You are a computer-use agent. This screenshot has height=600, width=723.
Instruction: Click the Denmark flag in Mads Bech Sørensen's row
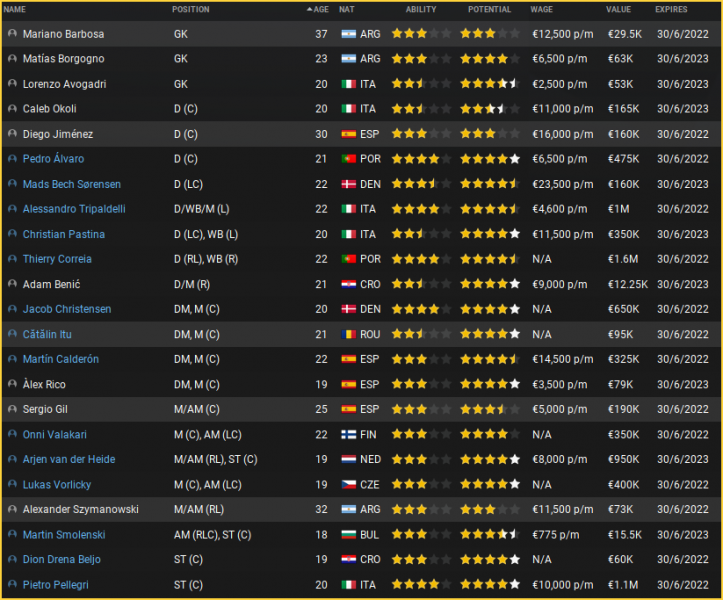pyautogui.click(x=348, y=184)
